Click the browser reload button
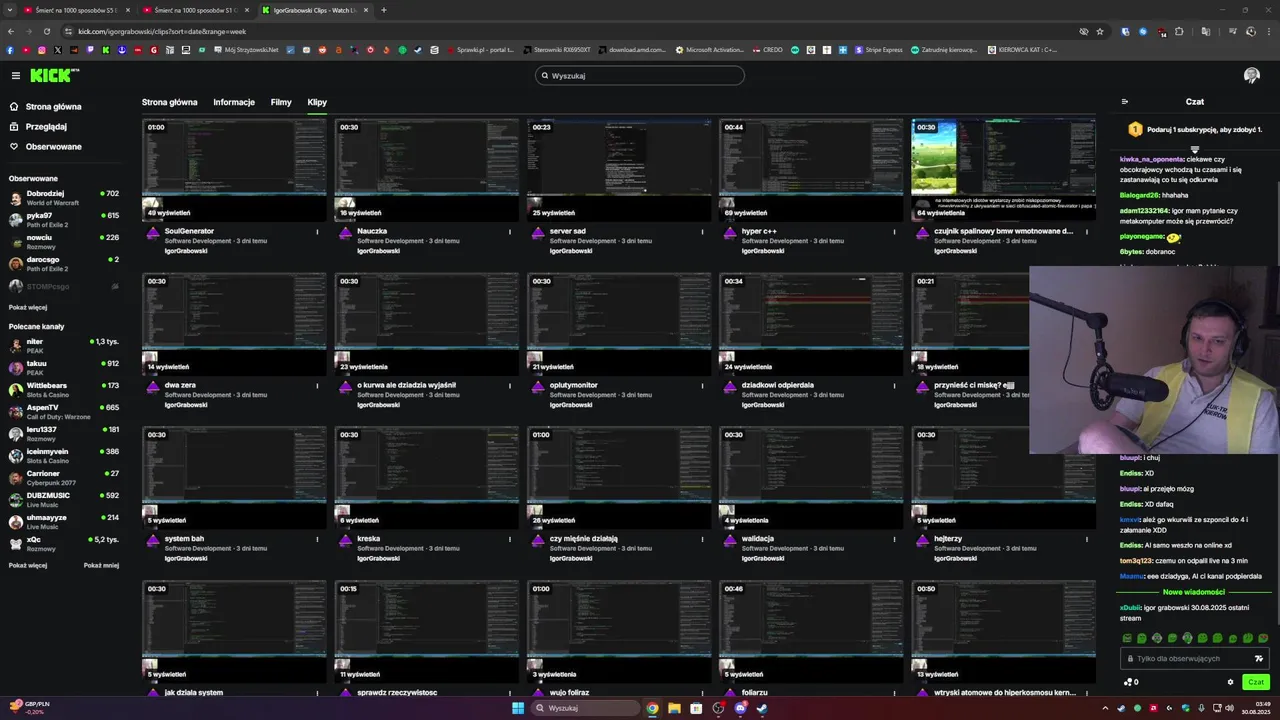1280x720 pixels. click(x=46, y=31)
